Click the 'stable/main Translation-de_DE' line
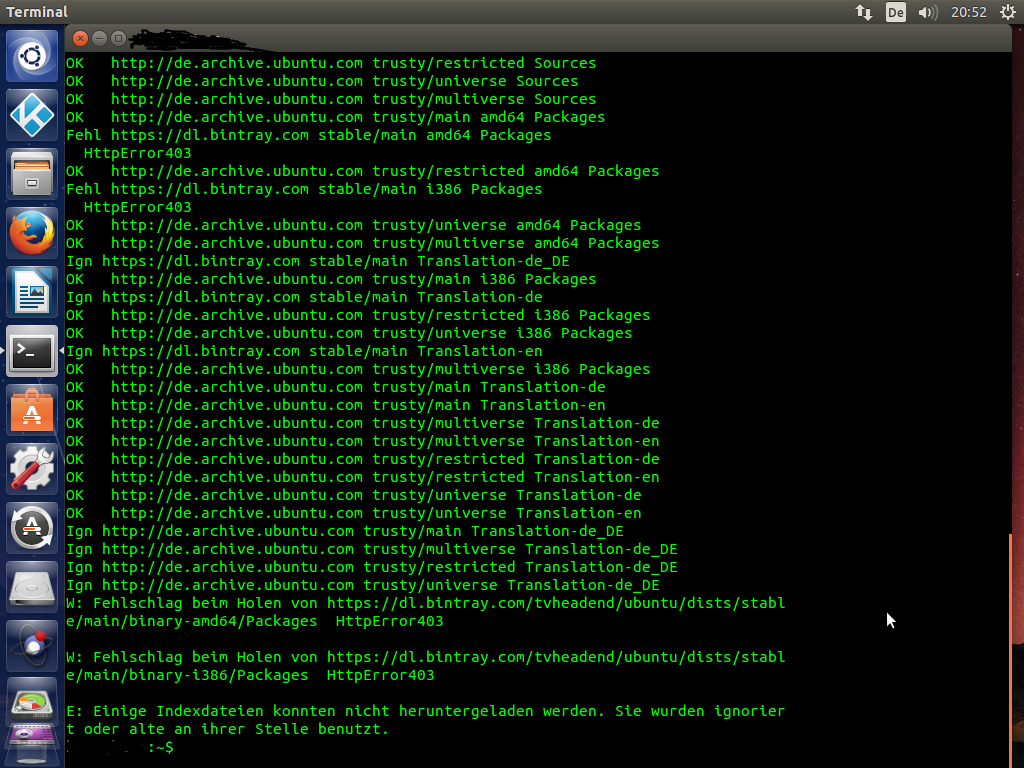The image size is (1024, 768). 317,261
